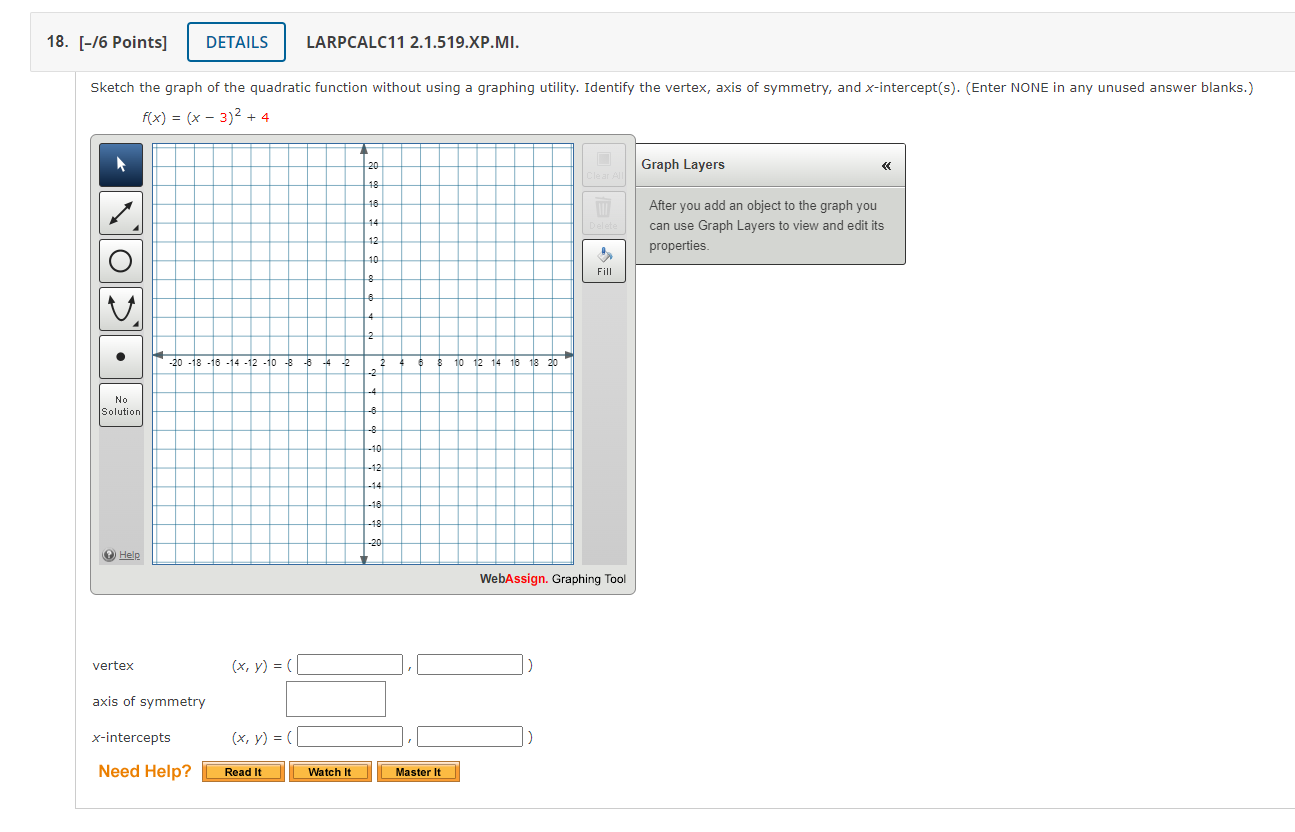
Task: Open the DETAILS button
Action: tap(237, 42)
